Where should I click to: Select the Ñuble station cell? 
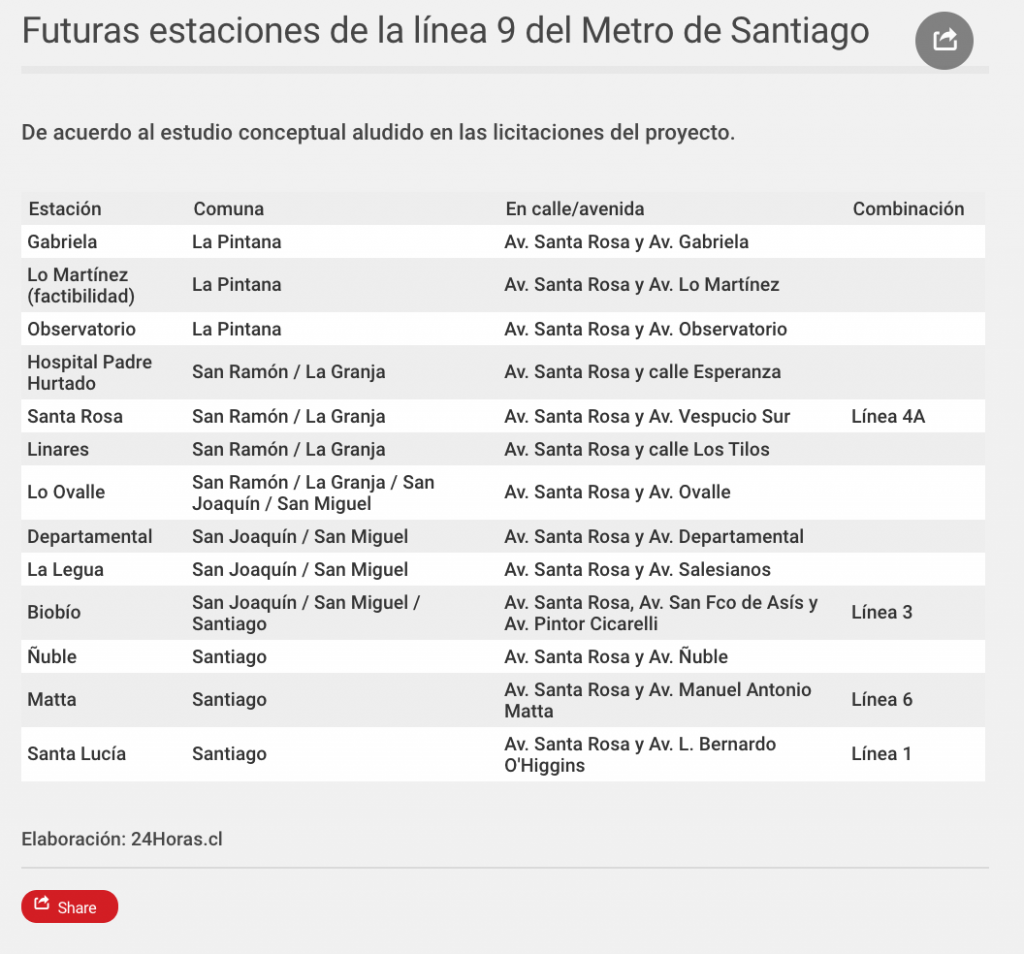(x=52, y=657)
